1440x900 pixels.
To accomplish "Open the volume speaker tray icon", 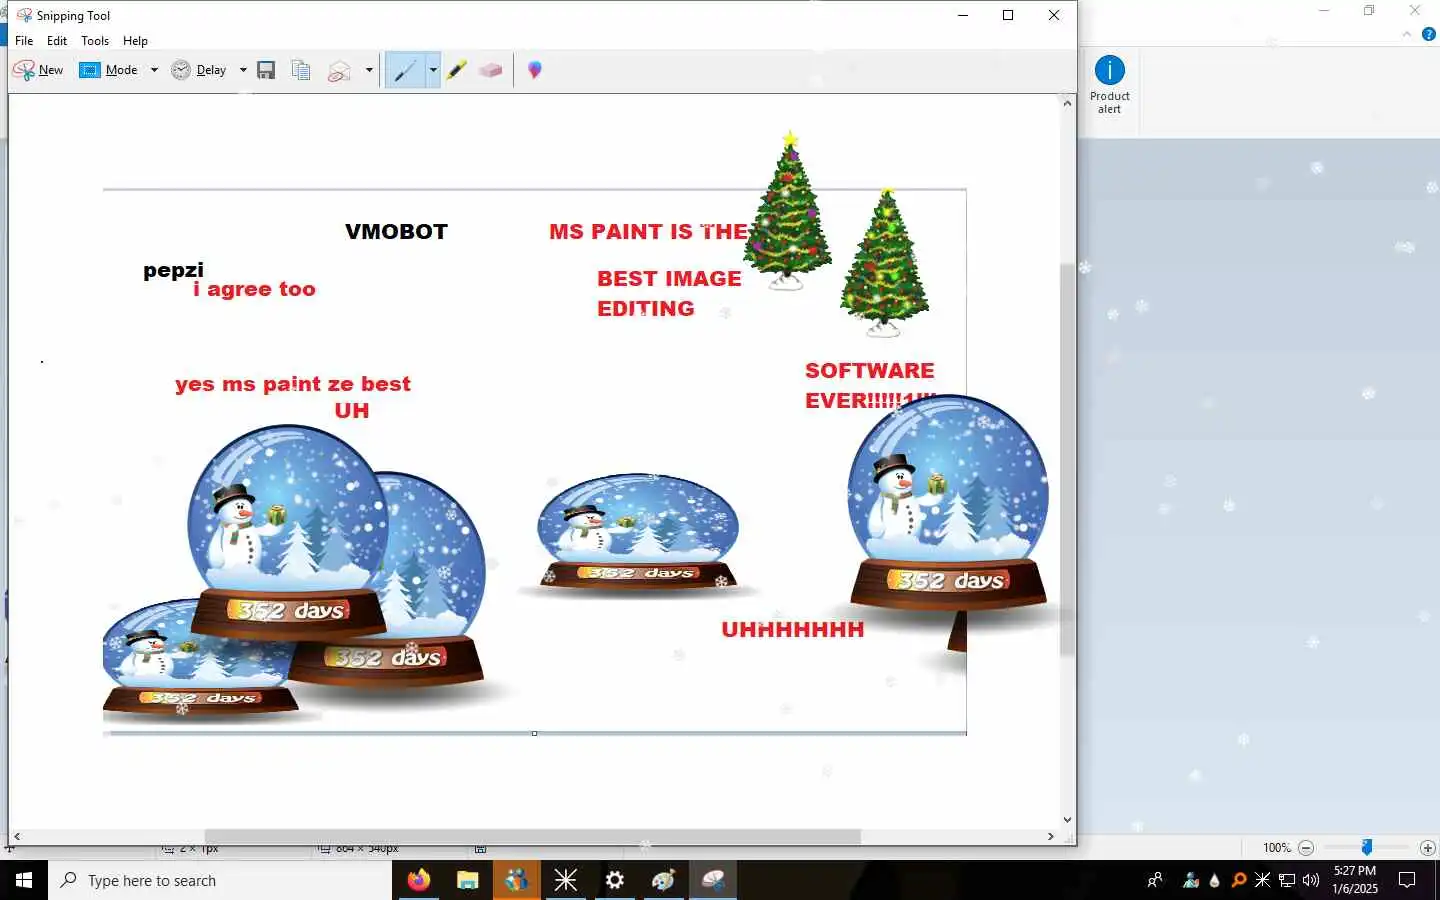I will 1311,880.
